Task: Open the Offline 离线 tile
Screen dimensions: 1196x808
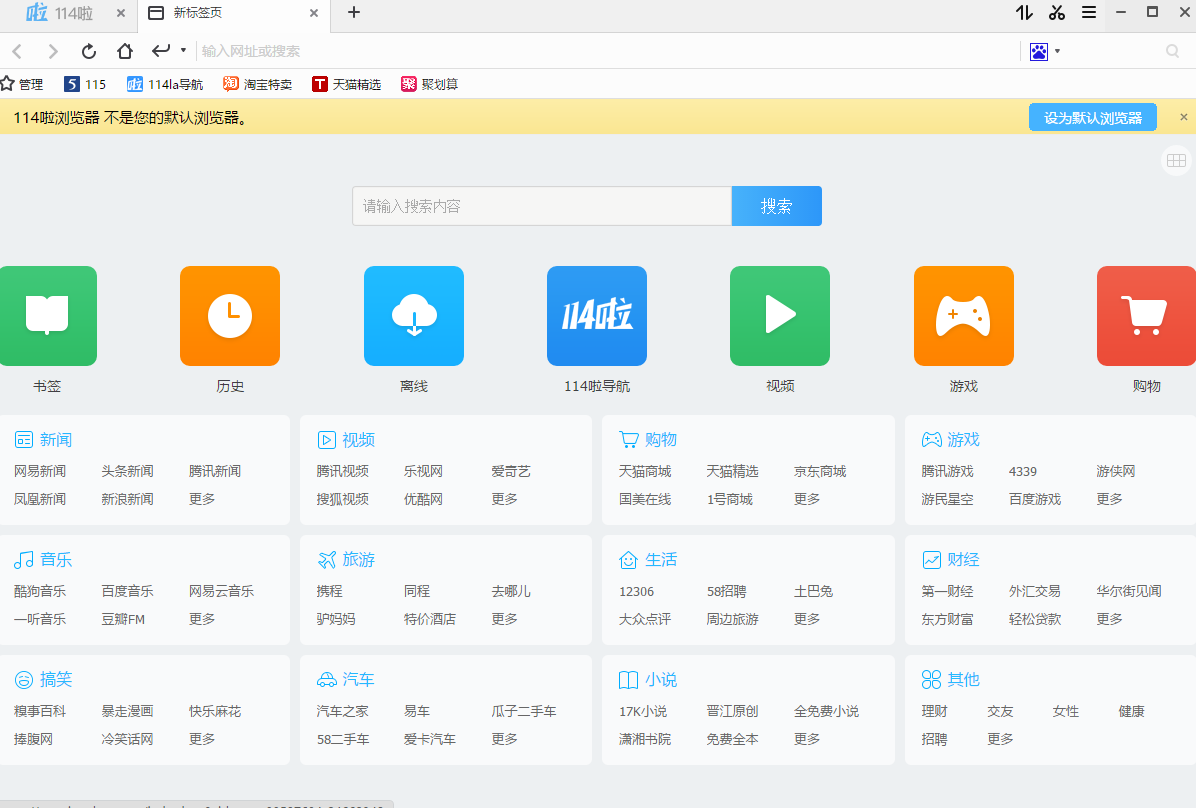Action: coord(413,316)
